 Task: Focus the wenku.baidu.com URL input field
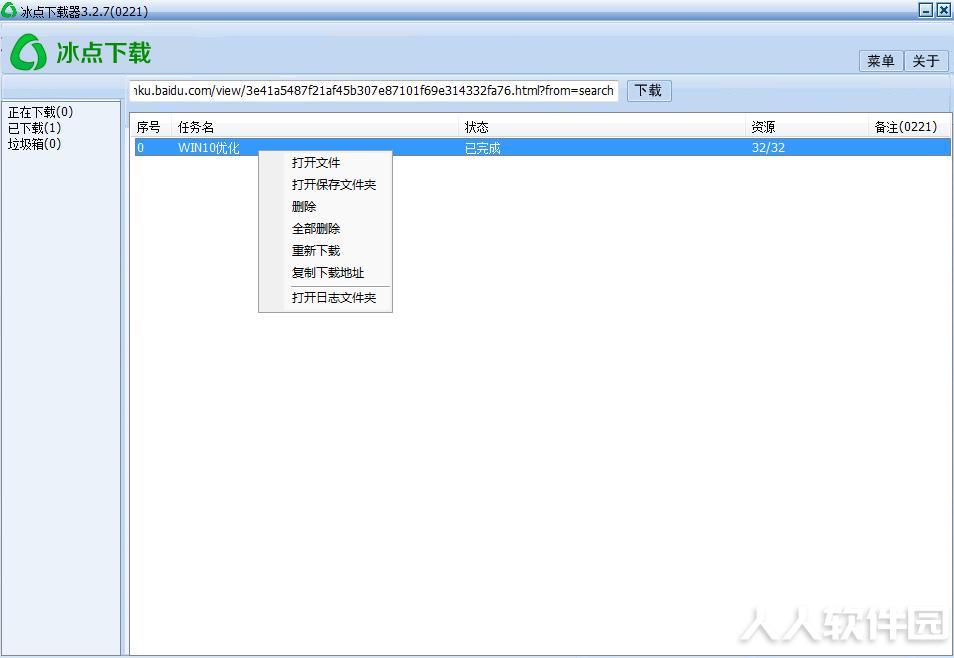(x=374, y=91)
